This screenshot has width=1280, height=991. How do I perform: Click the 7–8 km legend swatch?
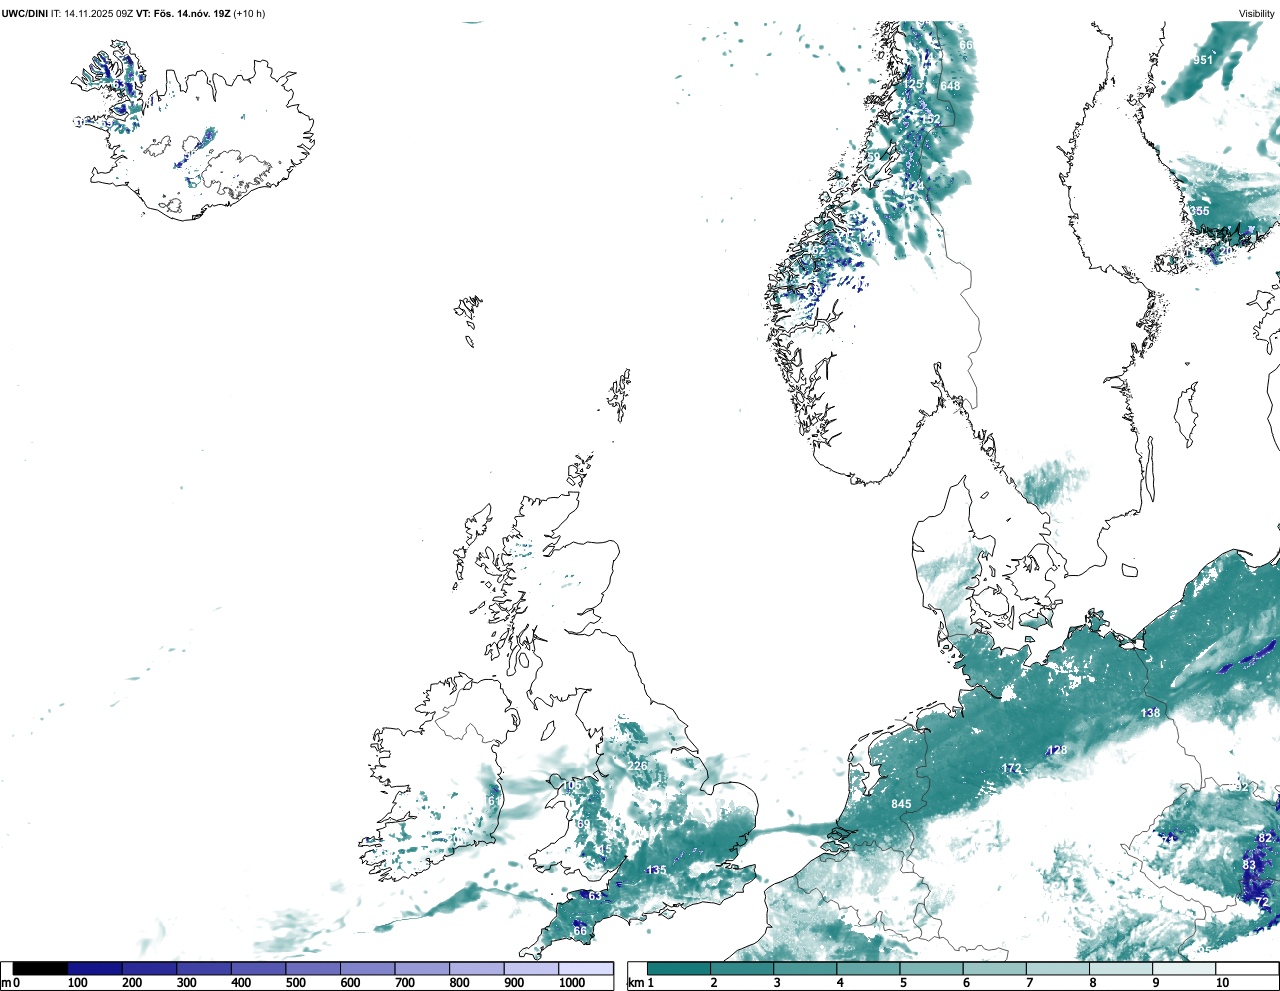coord(1057,968)
